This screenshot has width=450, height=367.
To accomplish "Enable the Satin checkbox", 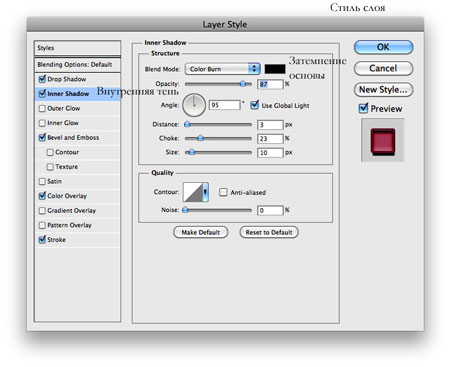I will (x=42, y=181).
